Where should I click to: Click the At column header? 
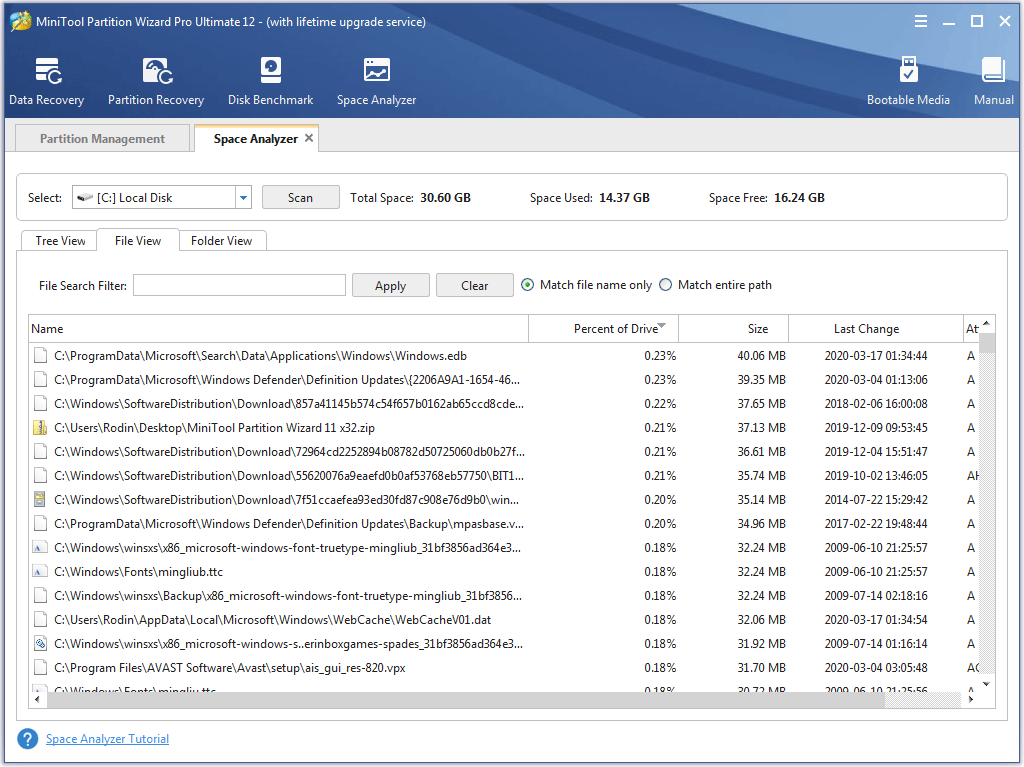tap(971, 329)
